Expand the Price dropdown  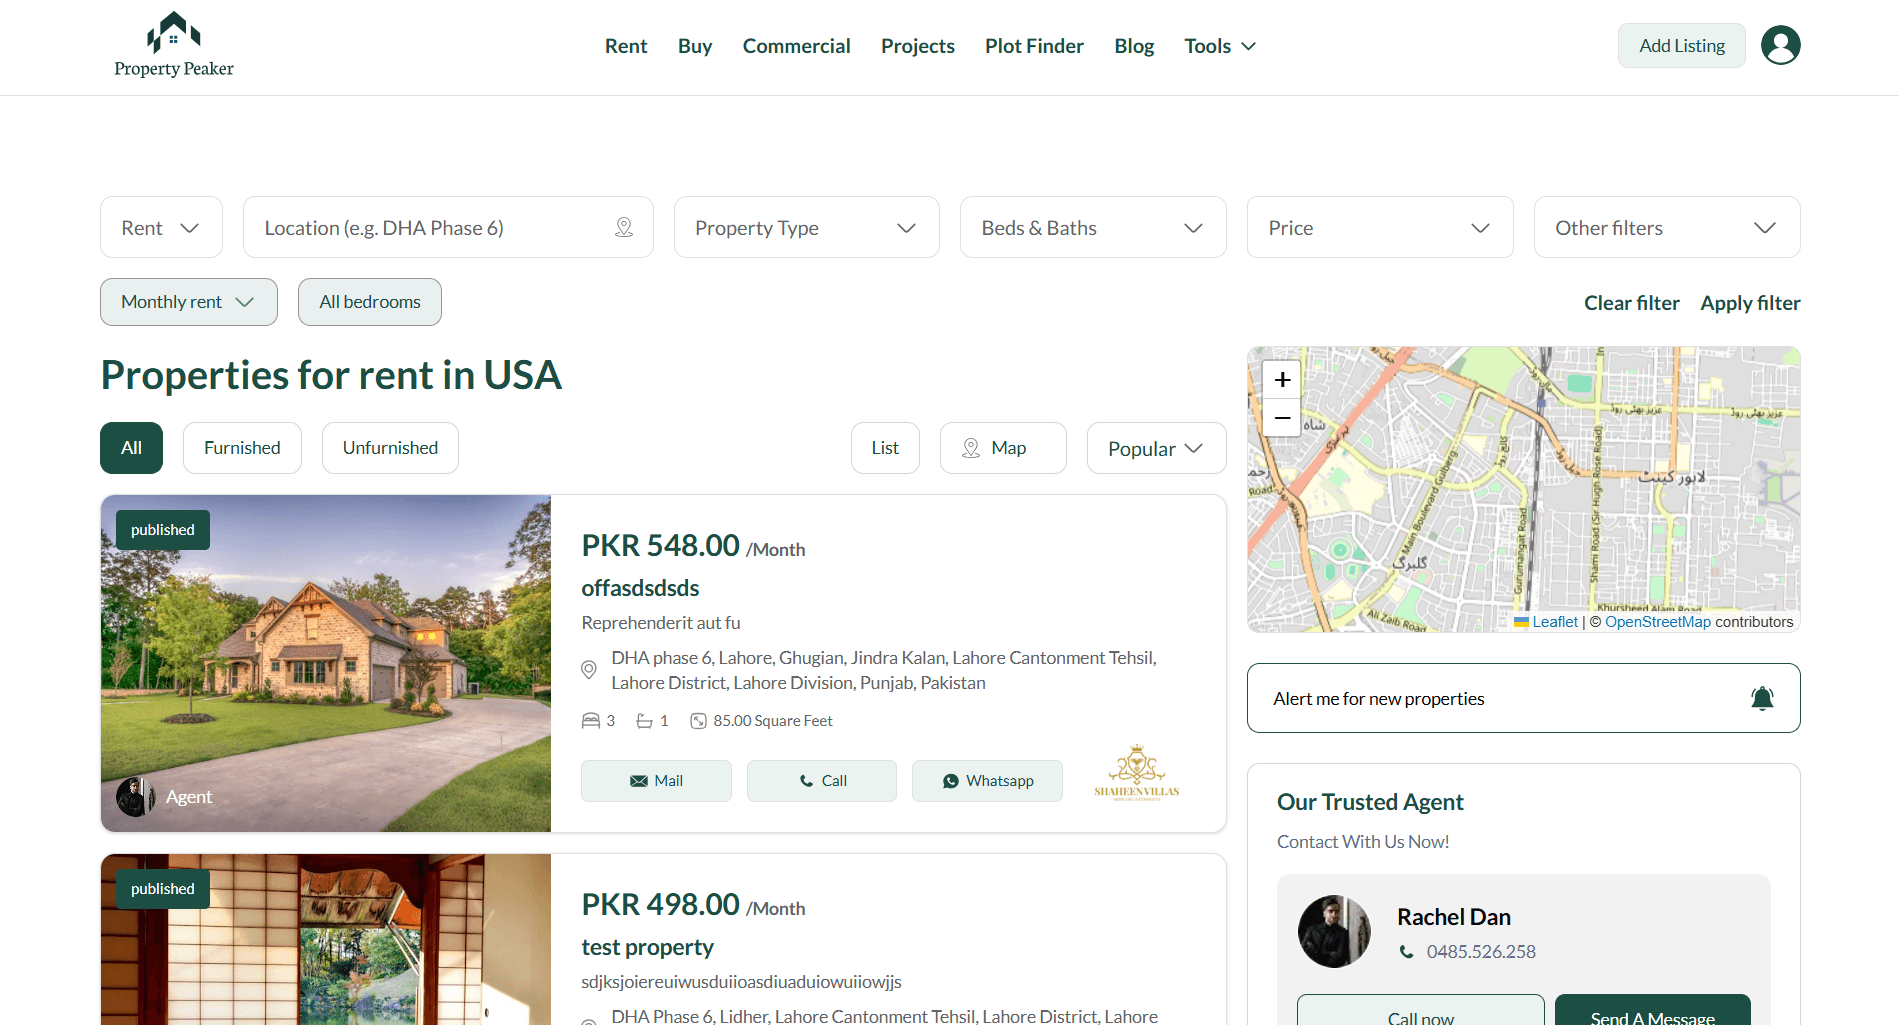(x=1380, y=227)
